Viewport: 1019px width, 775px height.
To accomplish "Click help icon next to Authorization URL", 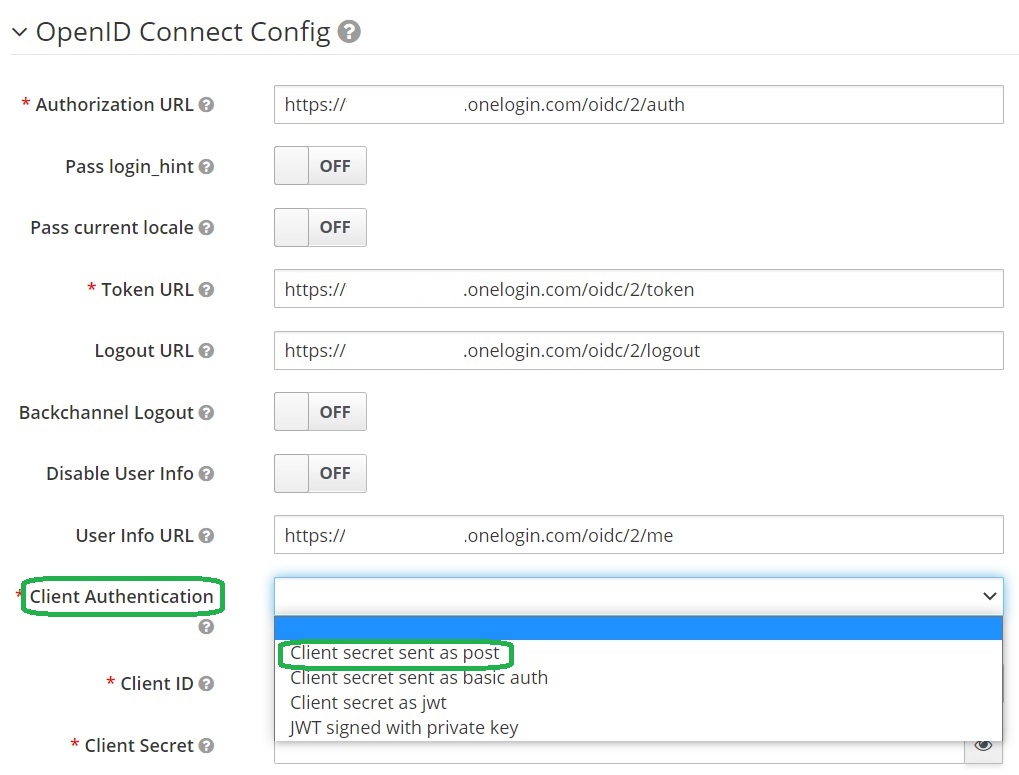I will pyautogui.click(x=206, y=105).
